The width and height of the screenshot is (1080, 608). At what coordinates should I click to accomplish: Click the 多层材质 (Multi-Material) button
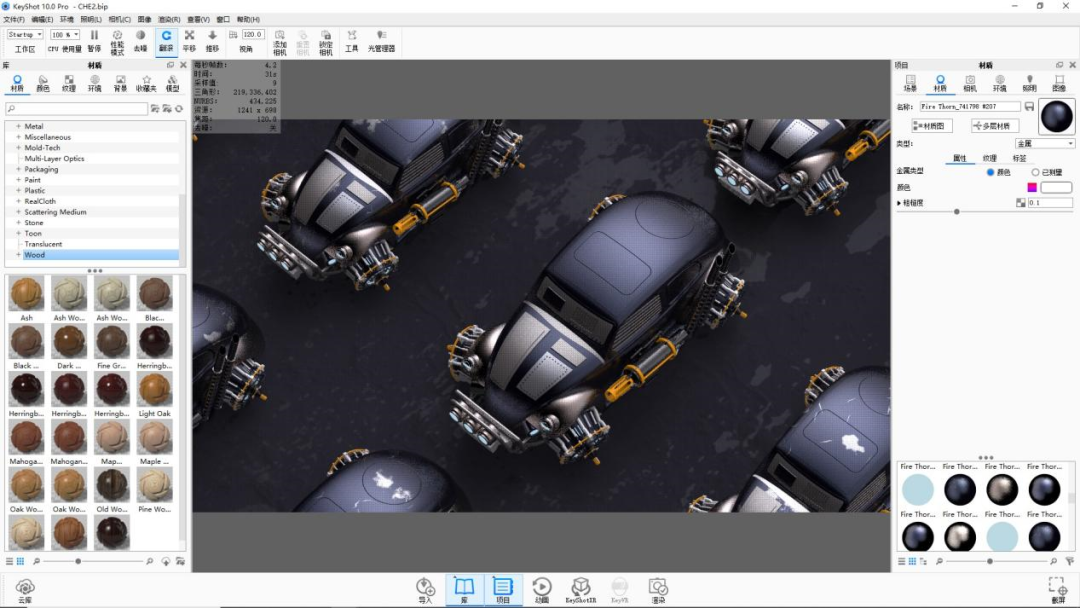click(x=995, y=126)
